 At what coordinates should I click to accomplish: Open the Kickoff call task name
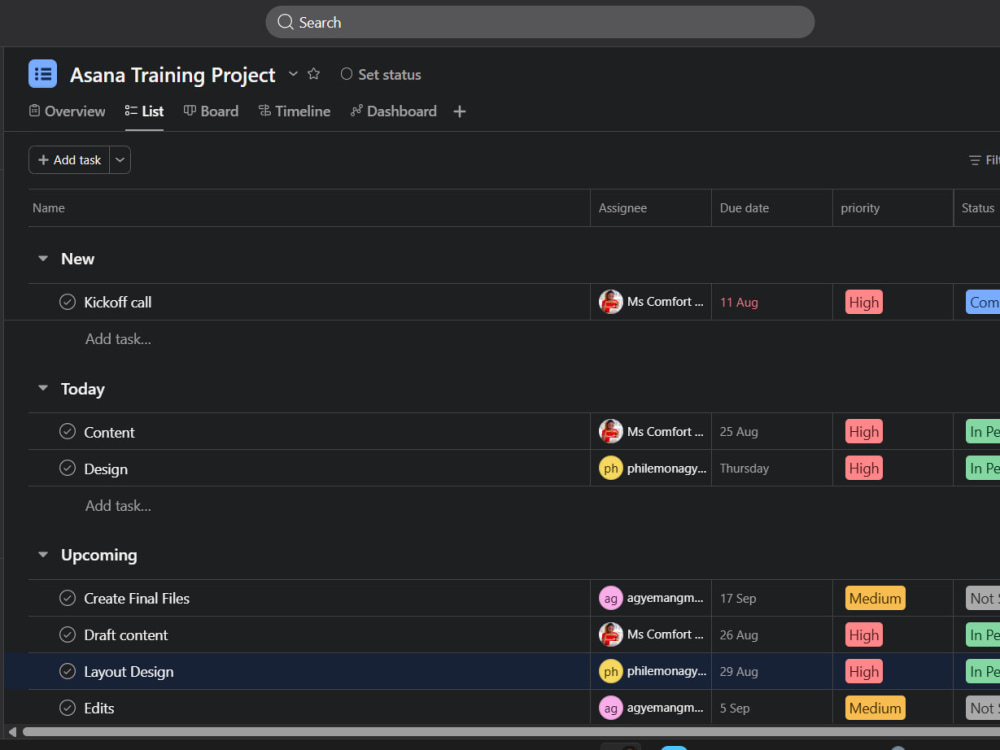117,302
